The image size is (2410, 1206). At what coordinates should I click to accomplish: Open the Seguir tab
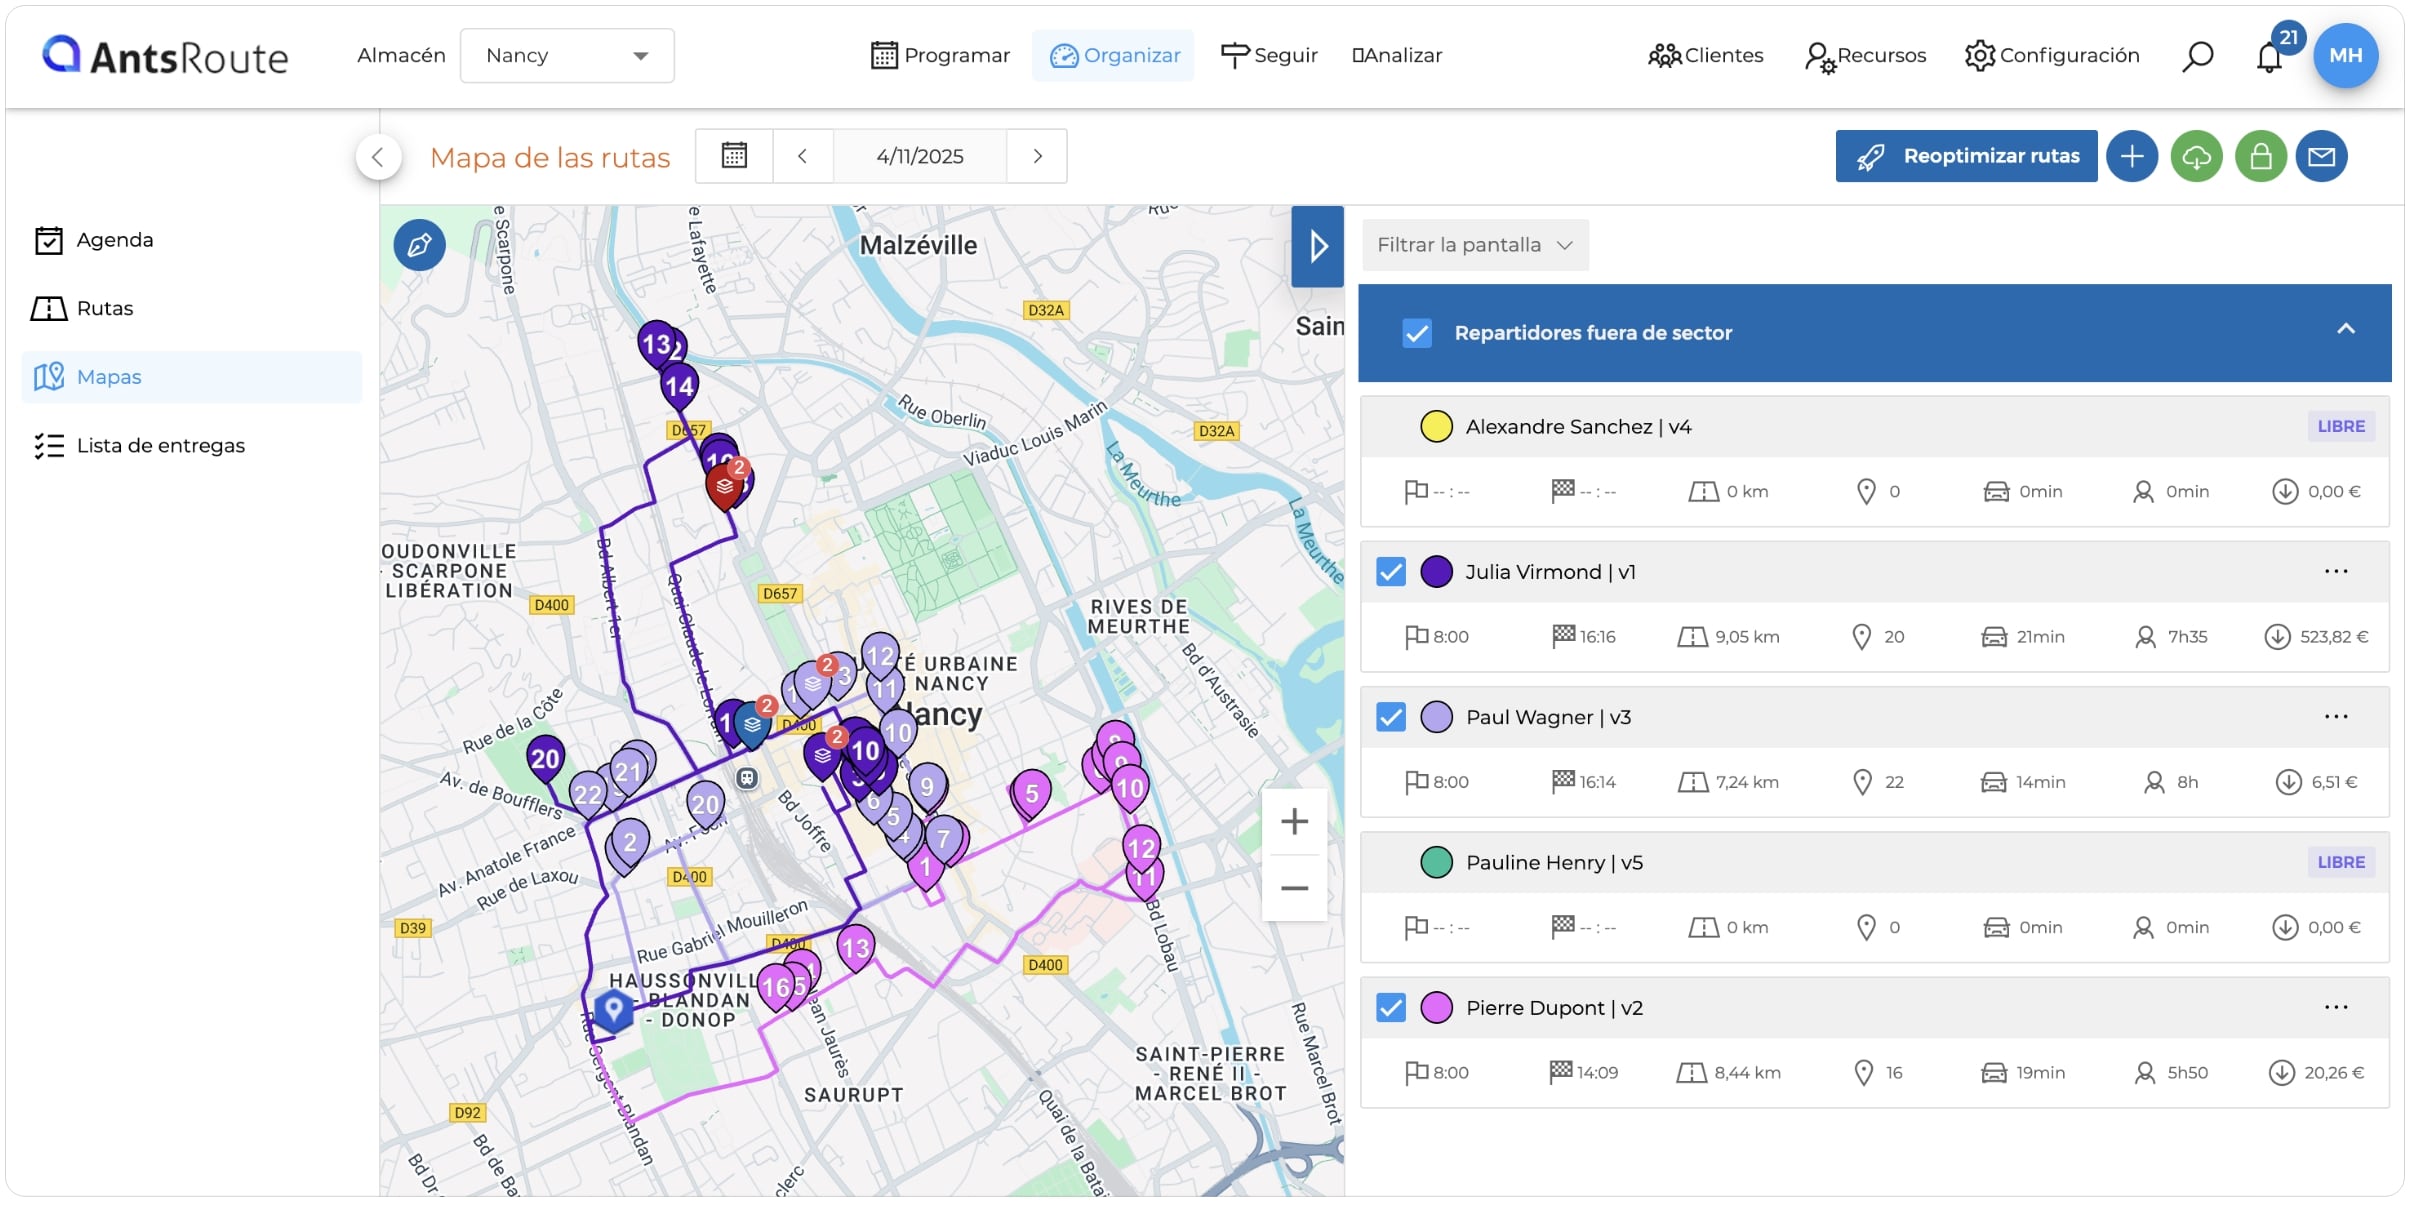1269,56
